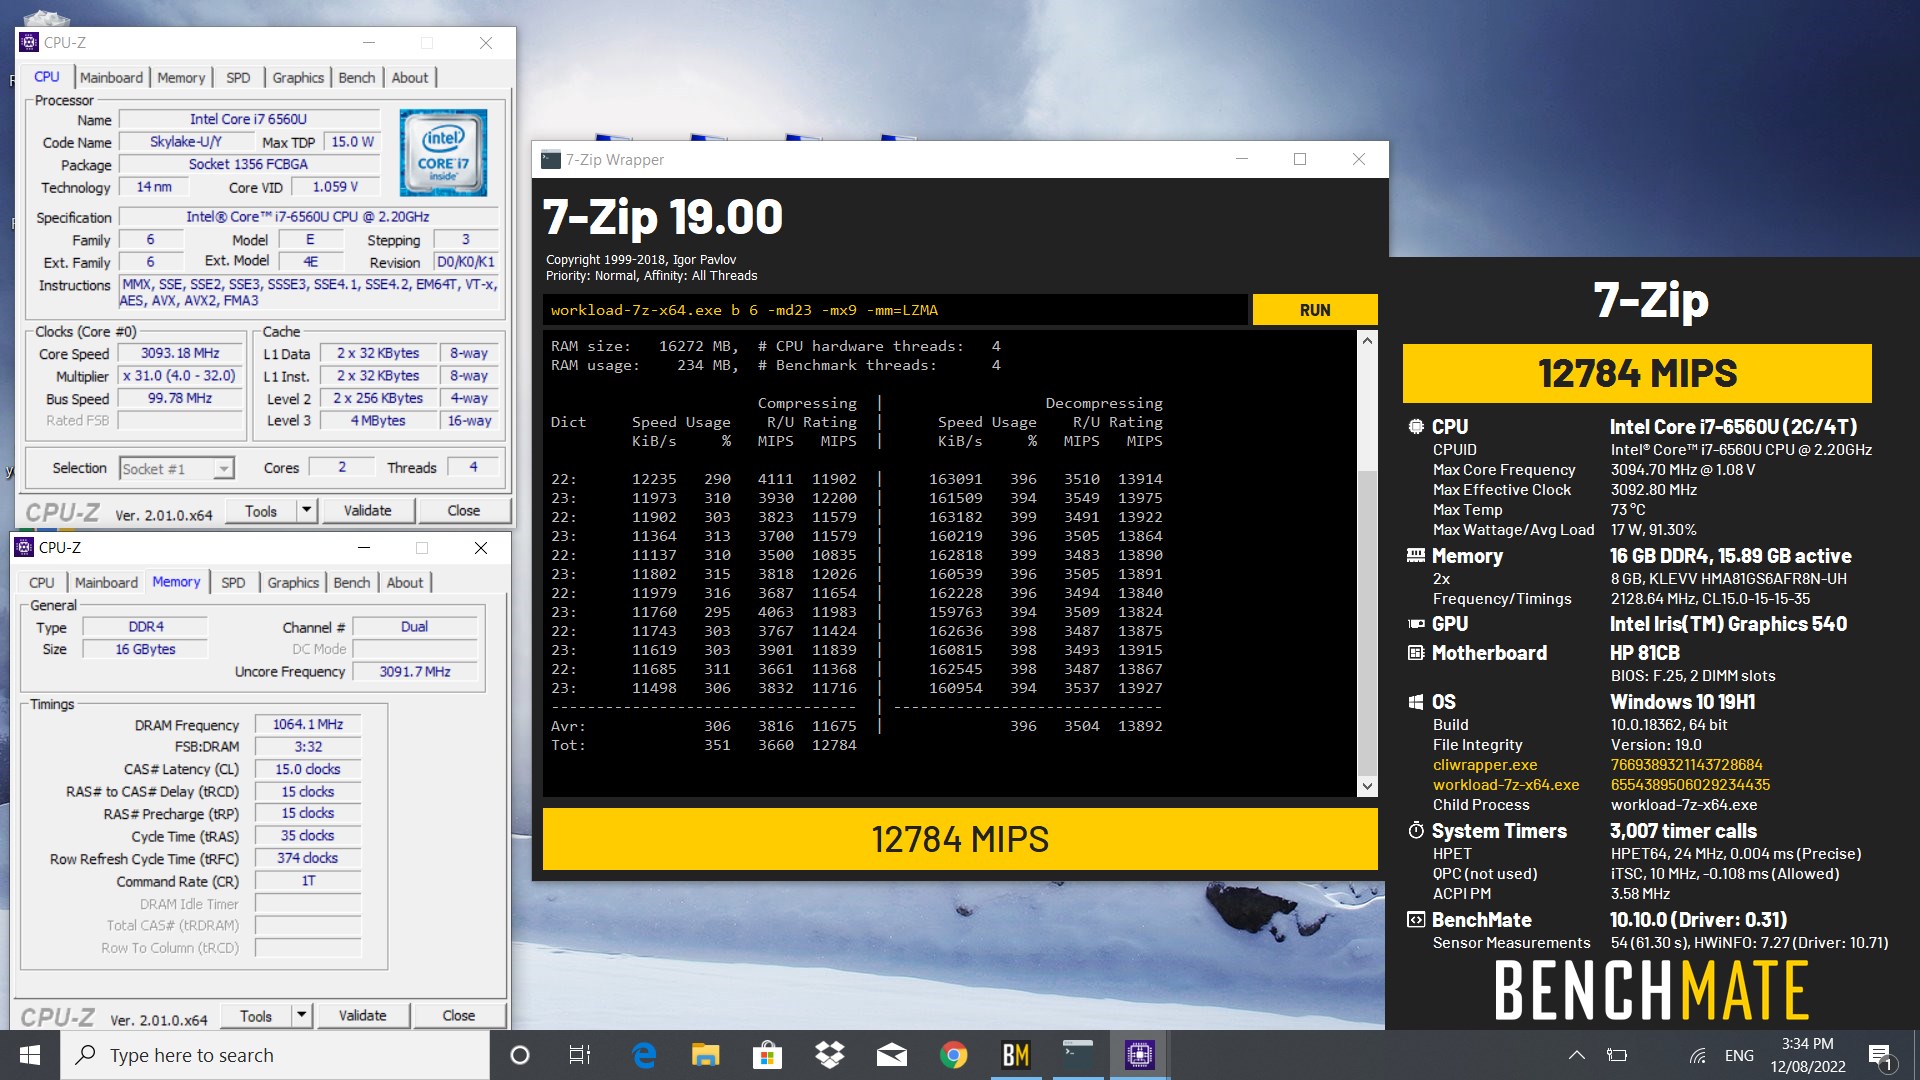Click the CPU-Z app icon in the top window title bar
This screenshot has width=1920, height=1080.
point(29,42)
